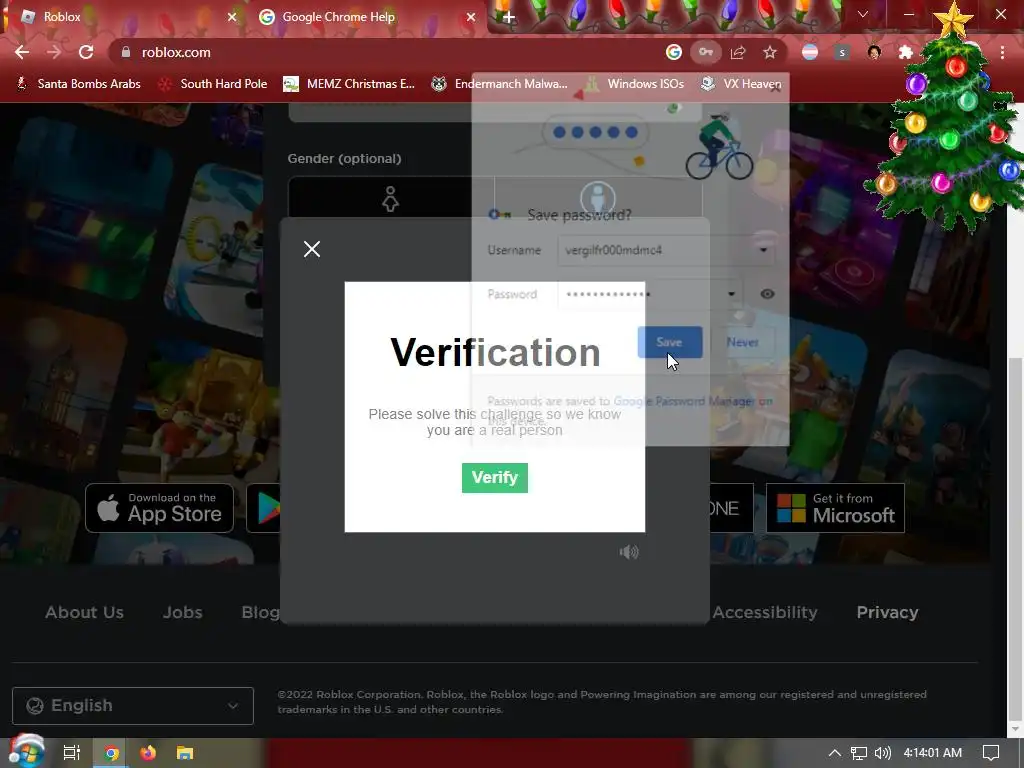This screenshot has height=768, width=1024.
Task: Open the notification center icon
Action: click(x=991, y=753)
